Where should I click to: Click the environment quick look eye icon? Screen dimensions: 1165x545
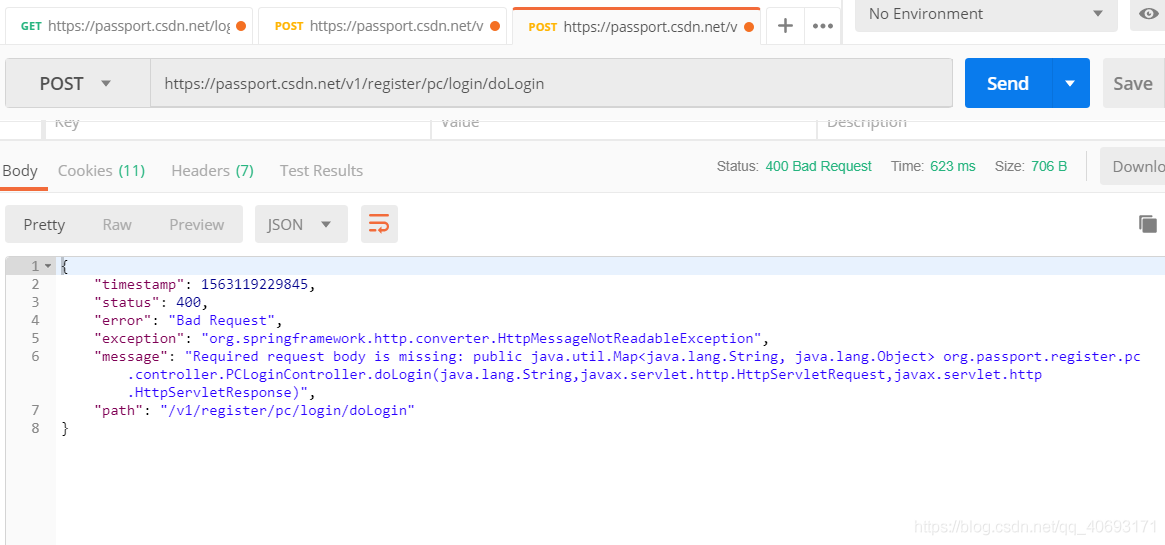point(1147,14)
